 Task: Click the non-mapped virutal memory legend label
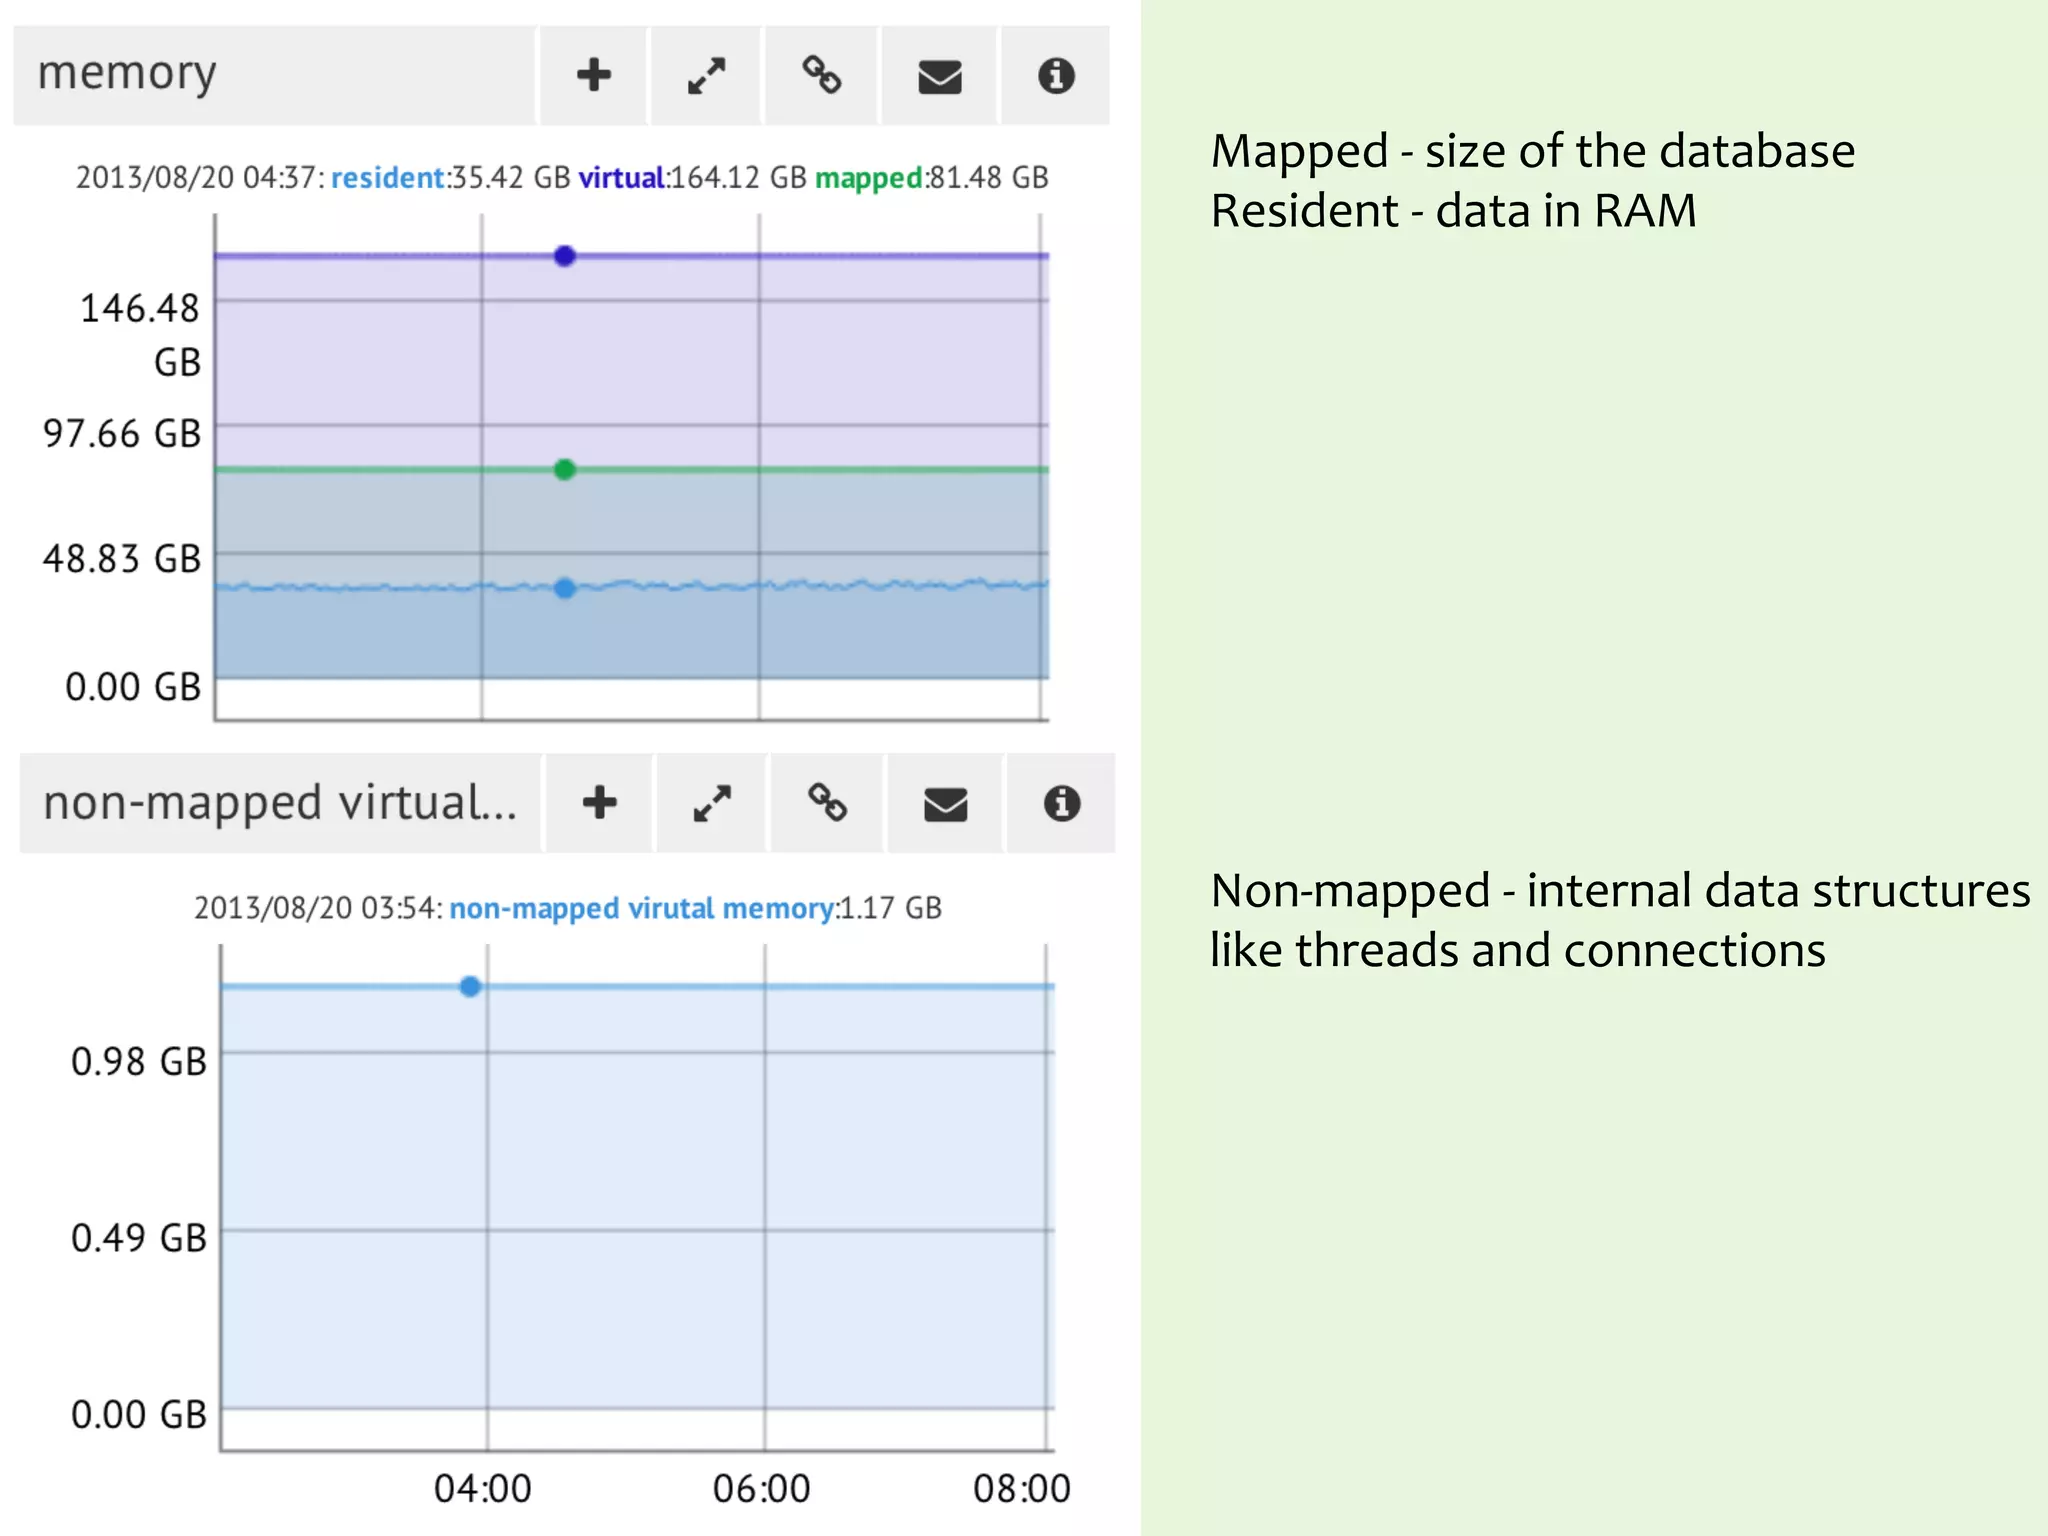(x=642, y=908)
